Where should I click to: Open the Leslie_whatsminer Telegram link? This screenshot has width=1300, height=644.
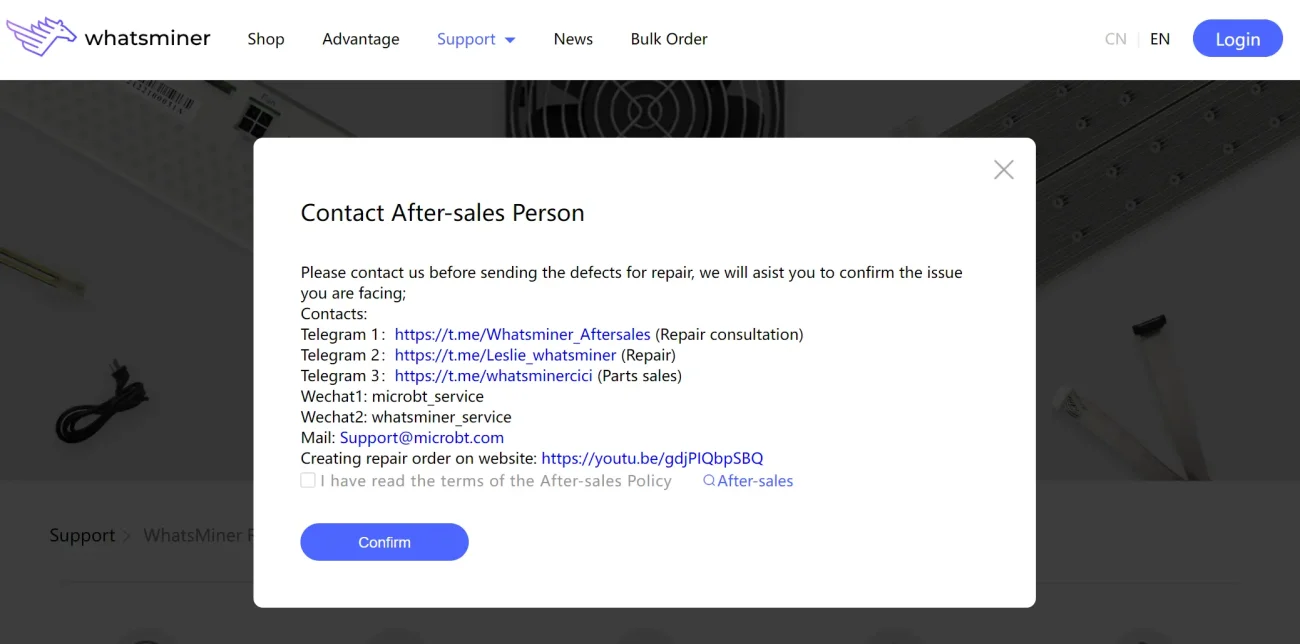[505, 355]
